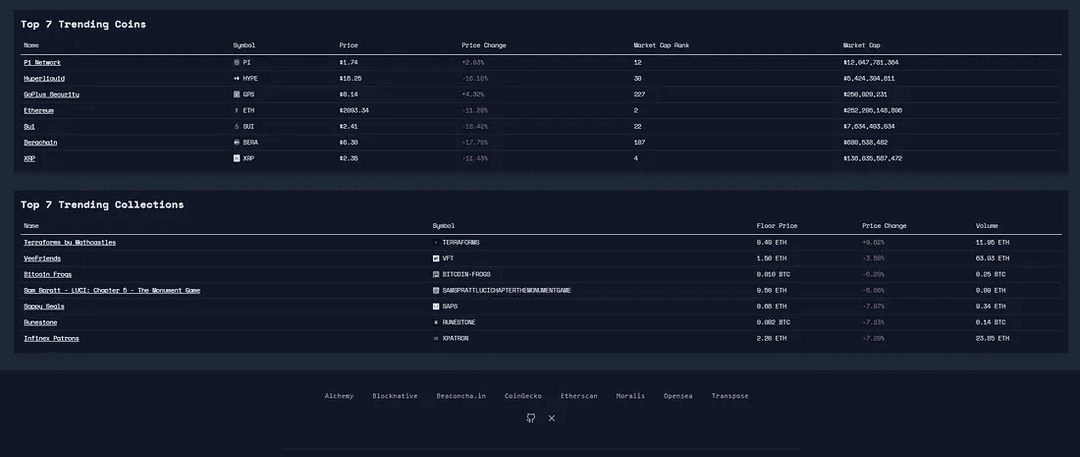The image size is (1080, 457).
Task: Select Terraforms floor price 0.49 ETH
Action: (771, 243)
